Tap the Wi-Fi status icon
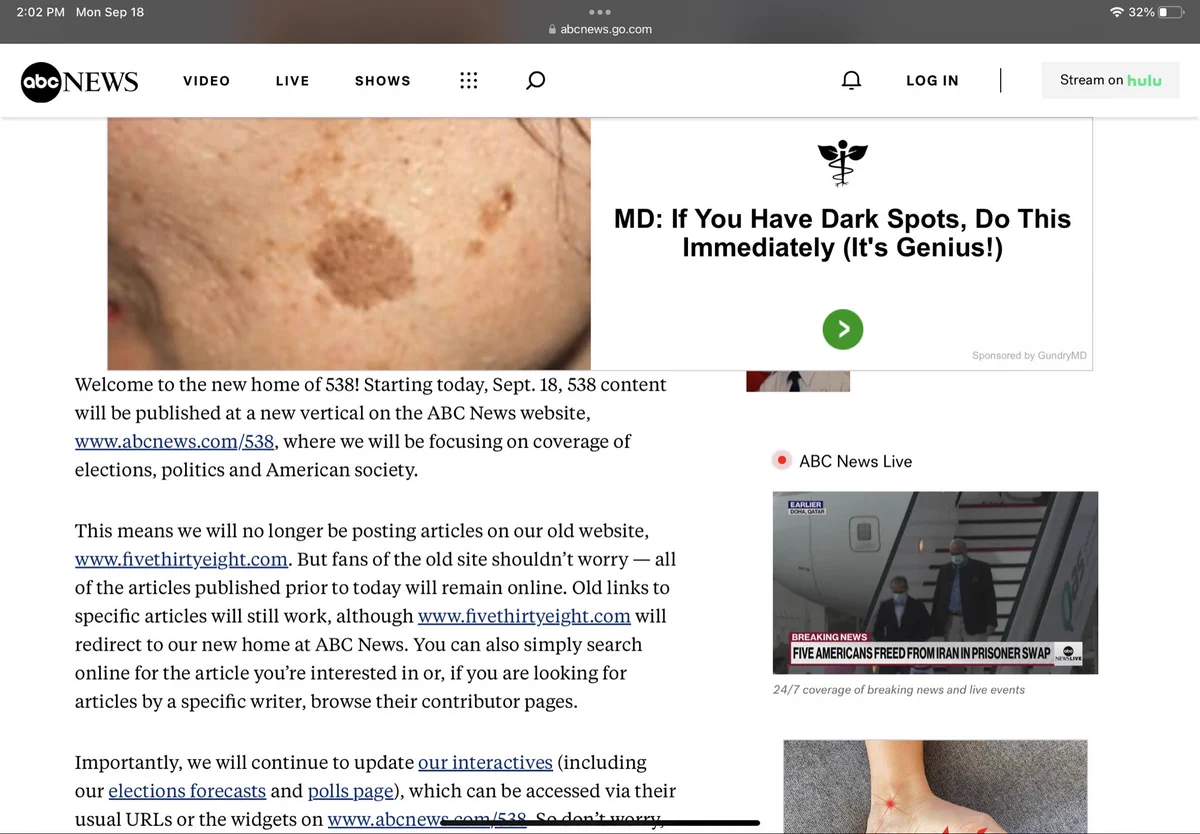Image resolution: width=1200 pixels, height=834 pixels. (x=1116, y=12)
